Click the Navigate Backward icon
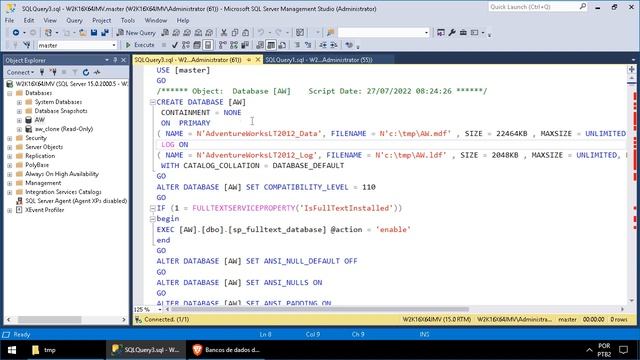Screen dimensions: 640x360 click(x=16, y=33)
